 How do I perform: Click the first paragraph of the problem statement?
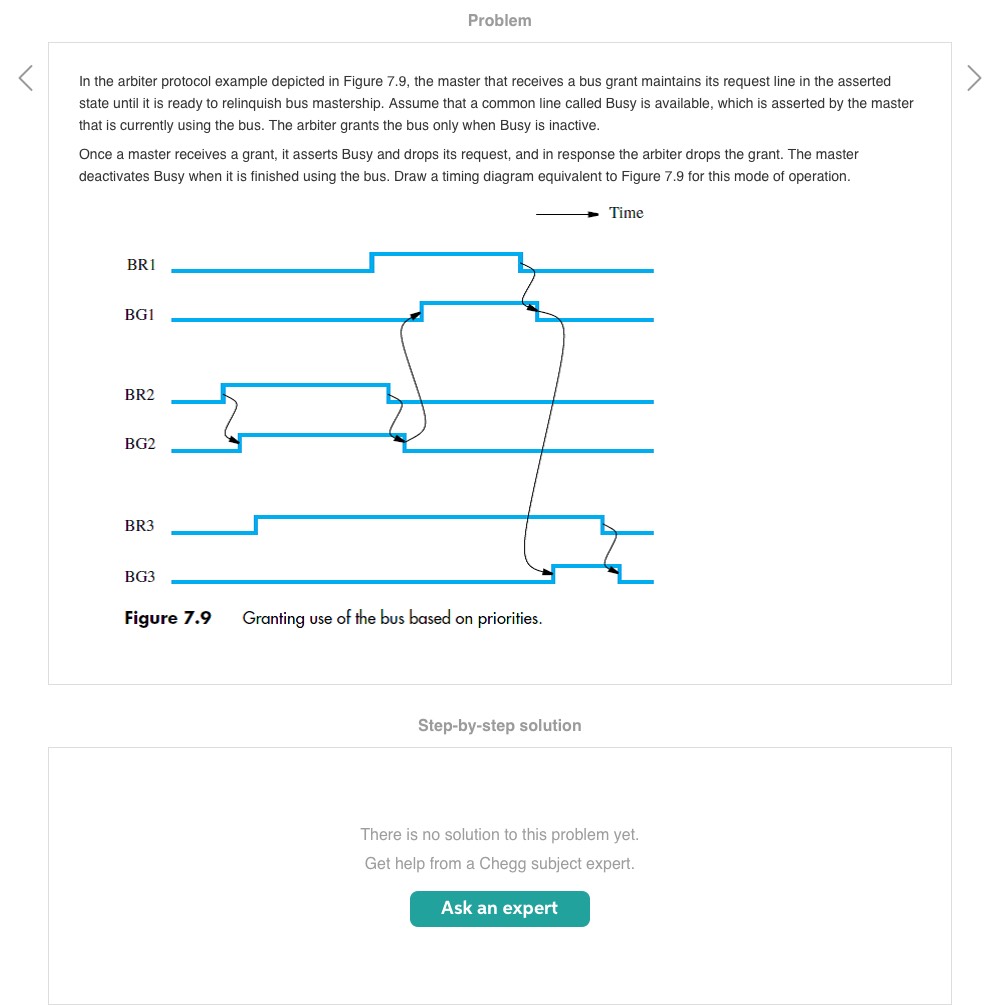[496, 103]
